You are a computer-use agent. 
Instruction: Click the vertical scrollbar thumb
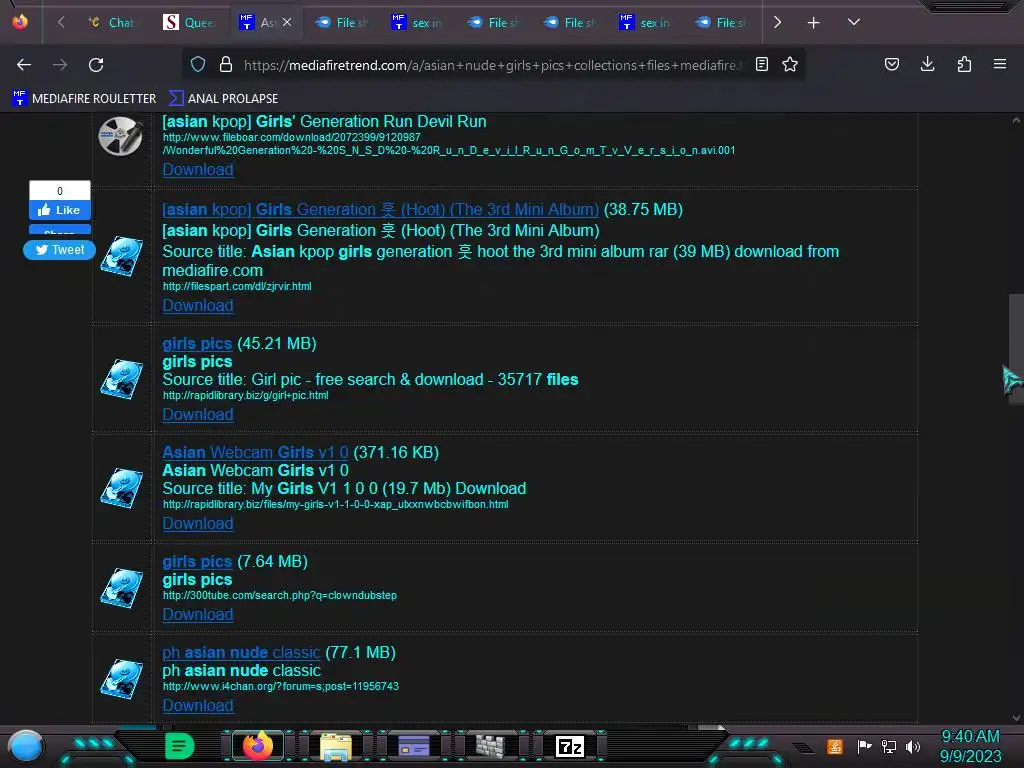(x=1016, y=349)
